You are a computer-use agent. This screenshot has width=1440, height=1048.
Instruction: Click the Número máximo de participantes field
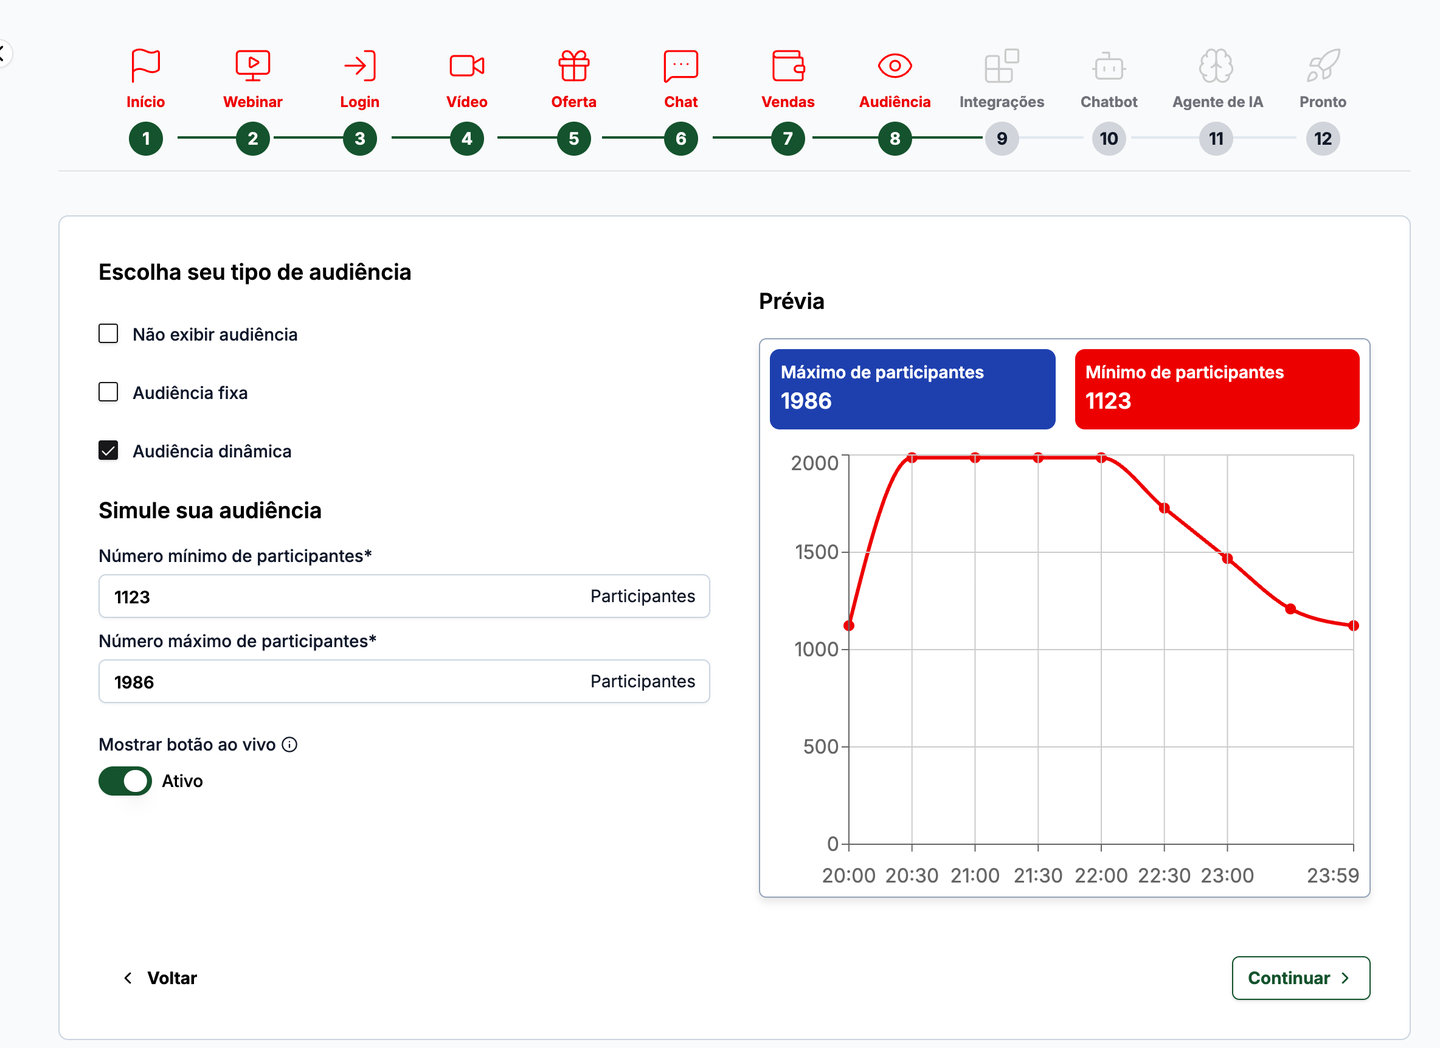(x=404, y=681)
